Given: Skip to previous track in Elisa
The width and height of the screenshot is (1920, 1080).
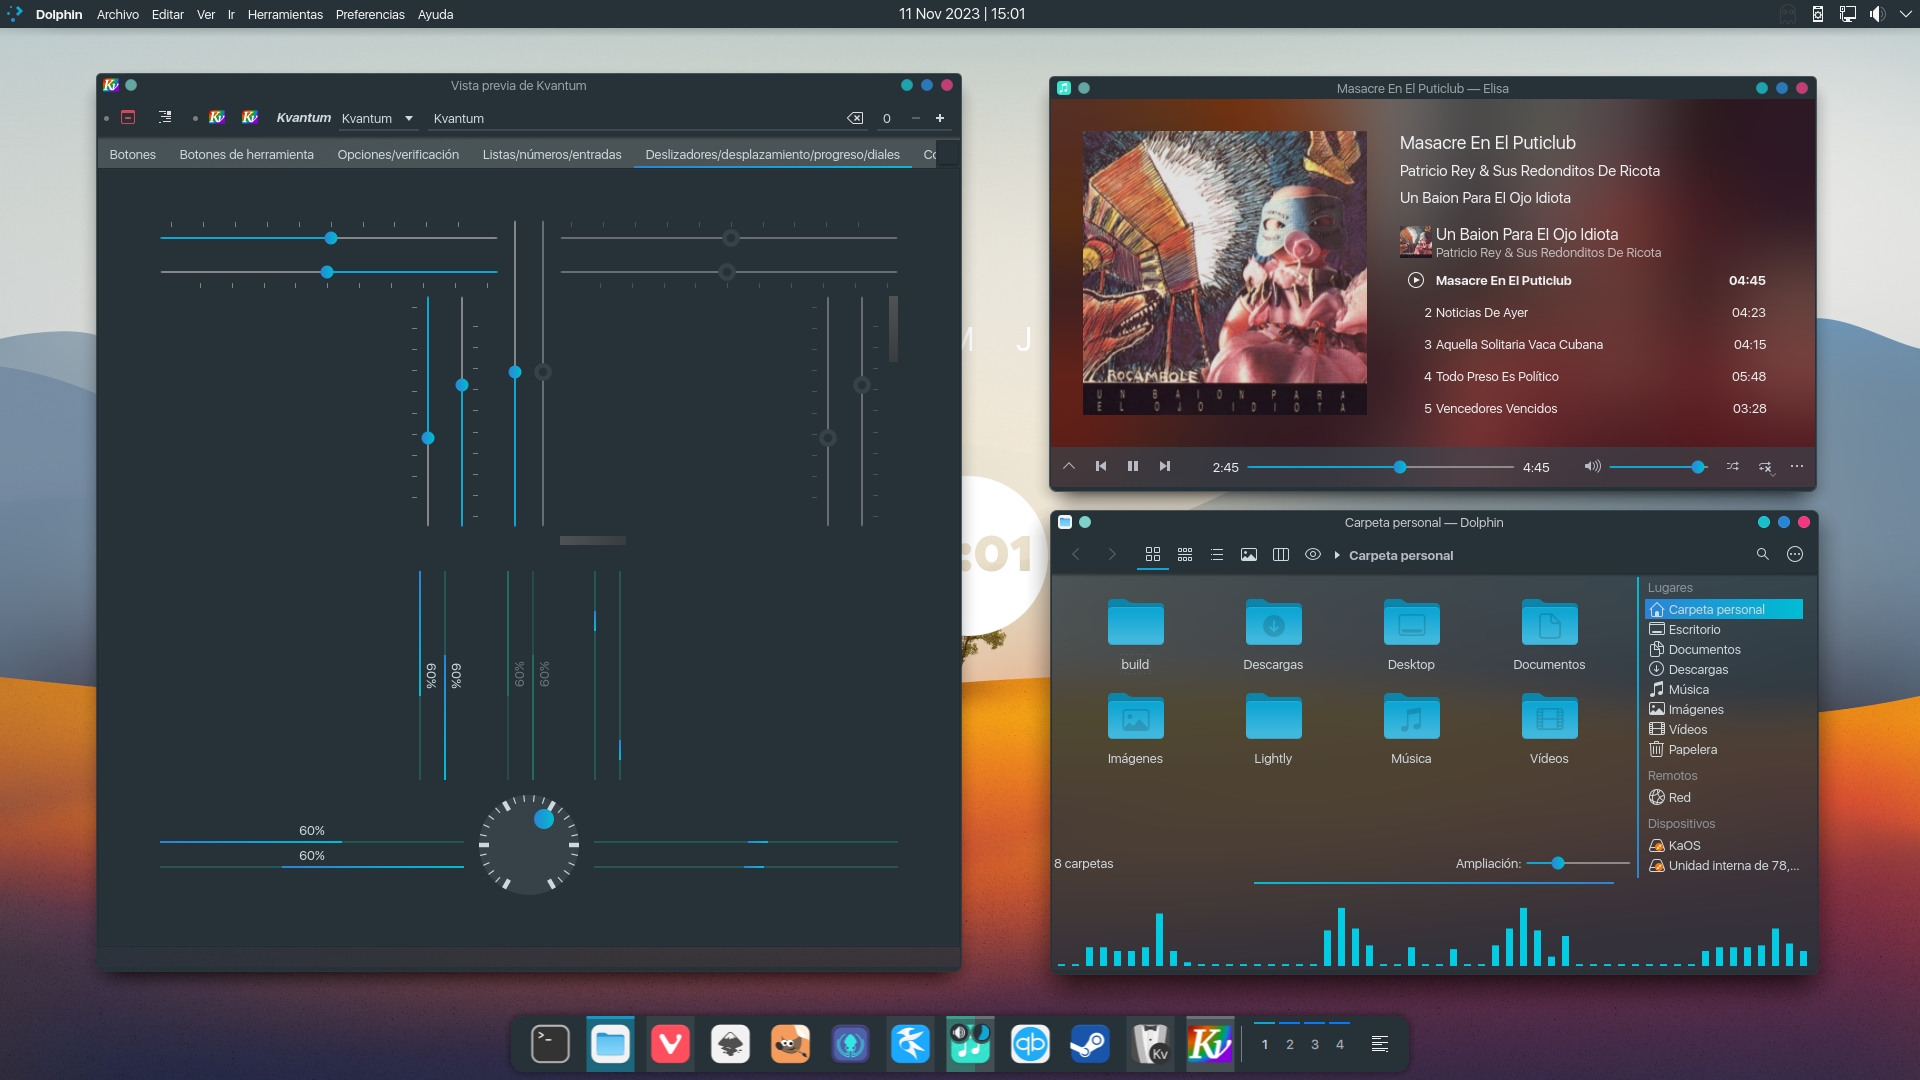Looking at the screenshot, I should tap(1101, 466).
